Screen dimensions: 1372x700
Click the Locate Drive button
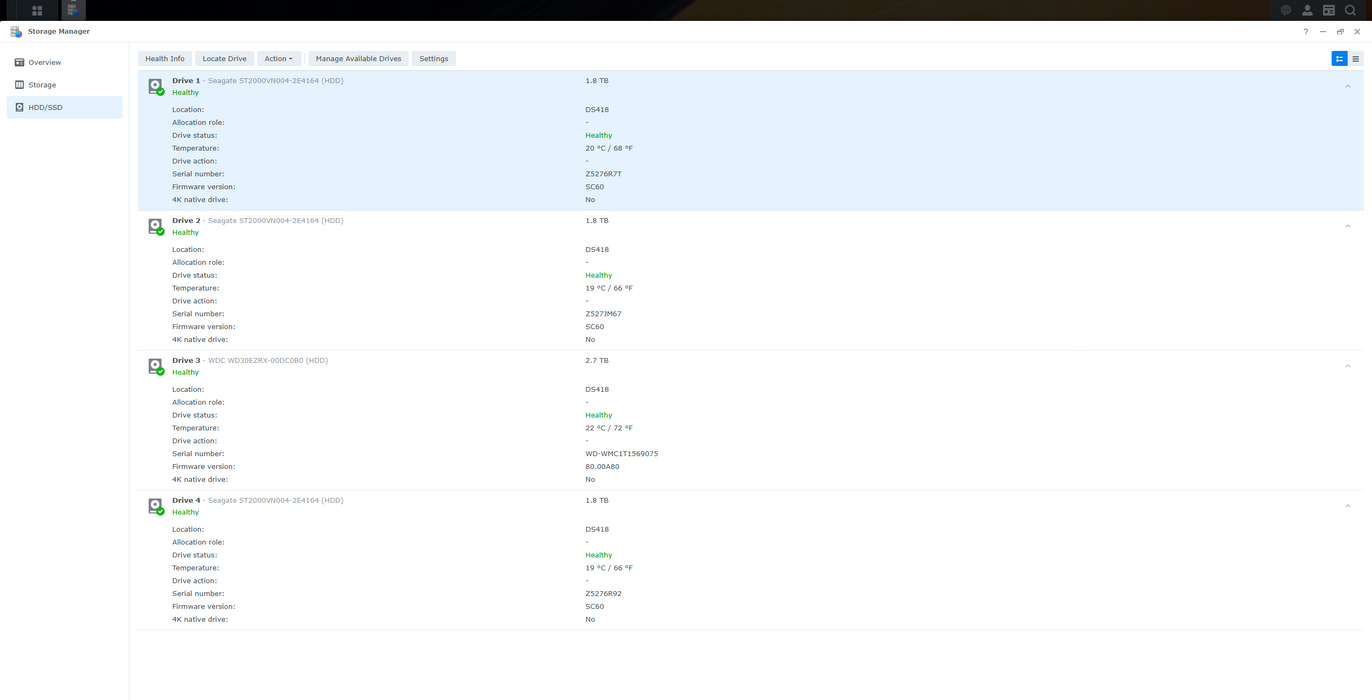coord(224,59)
